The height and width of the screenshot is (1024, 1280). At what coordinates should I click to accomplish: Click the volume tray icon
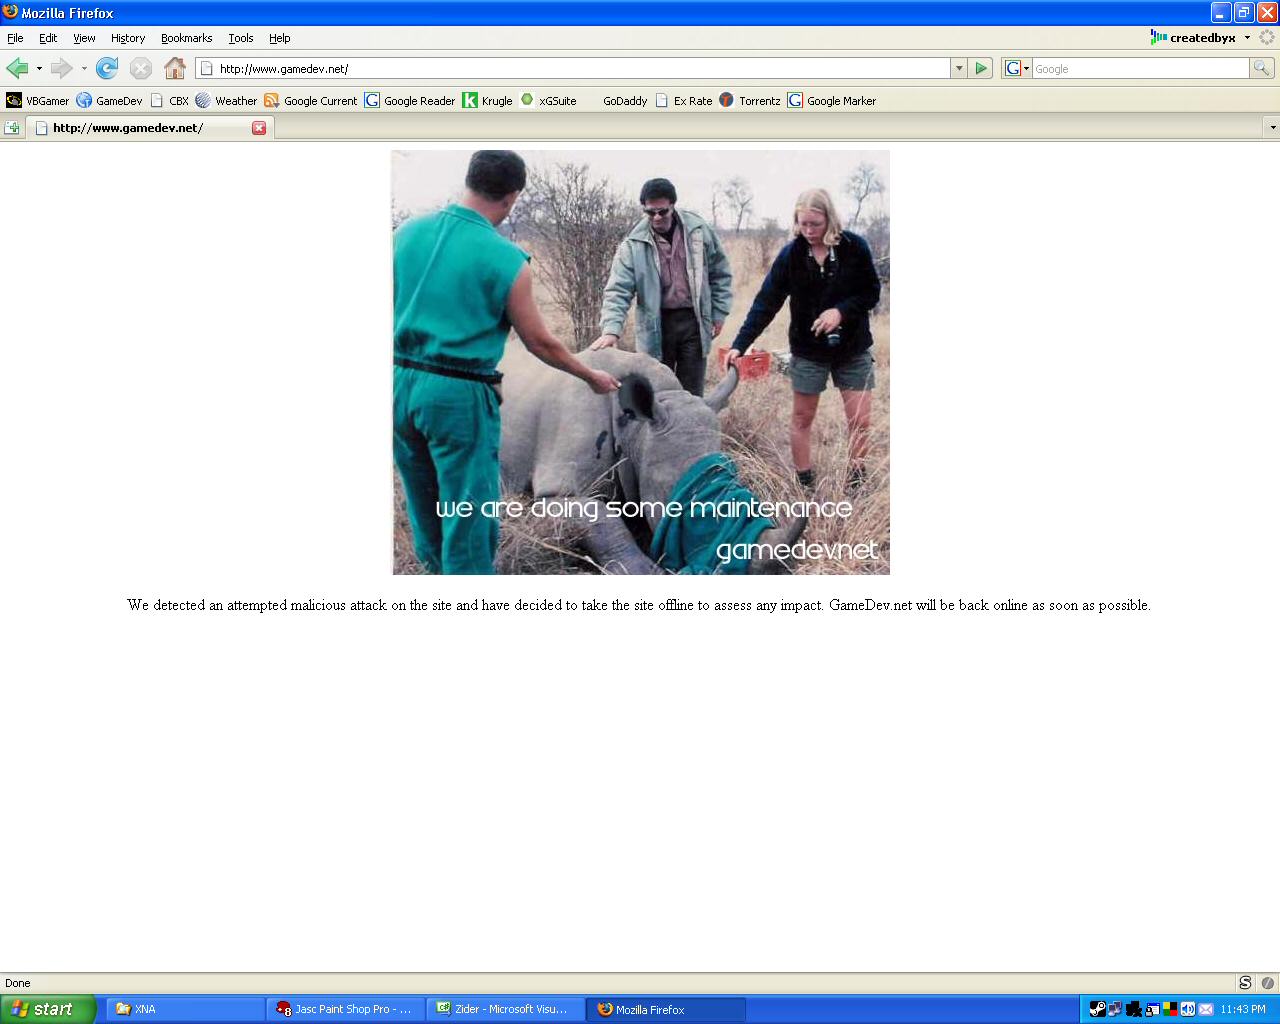click(x=1188, y=1009)
